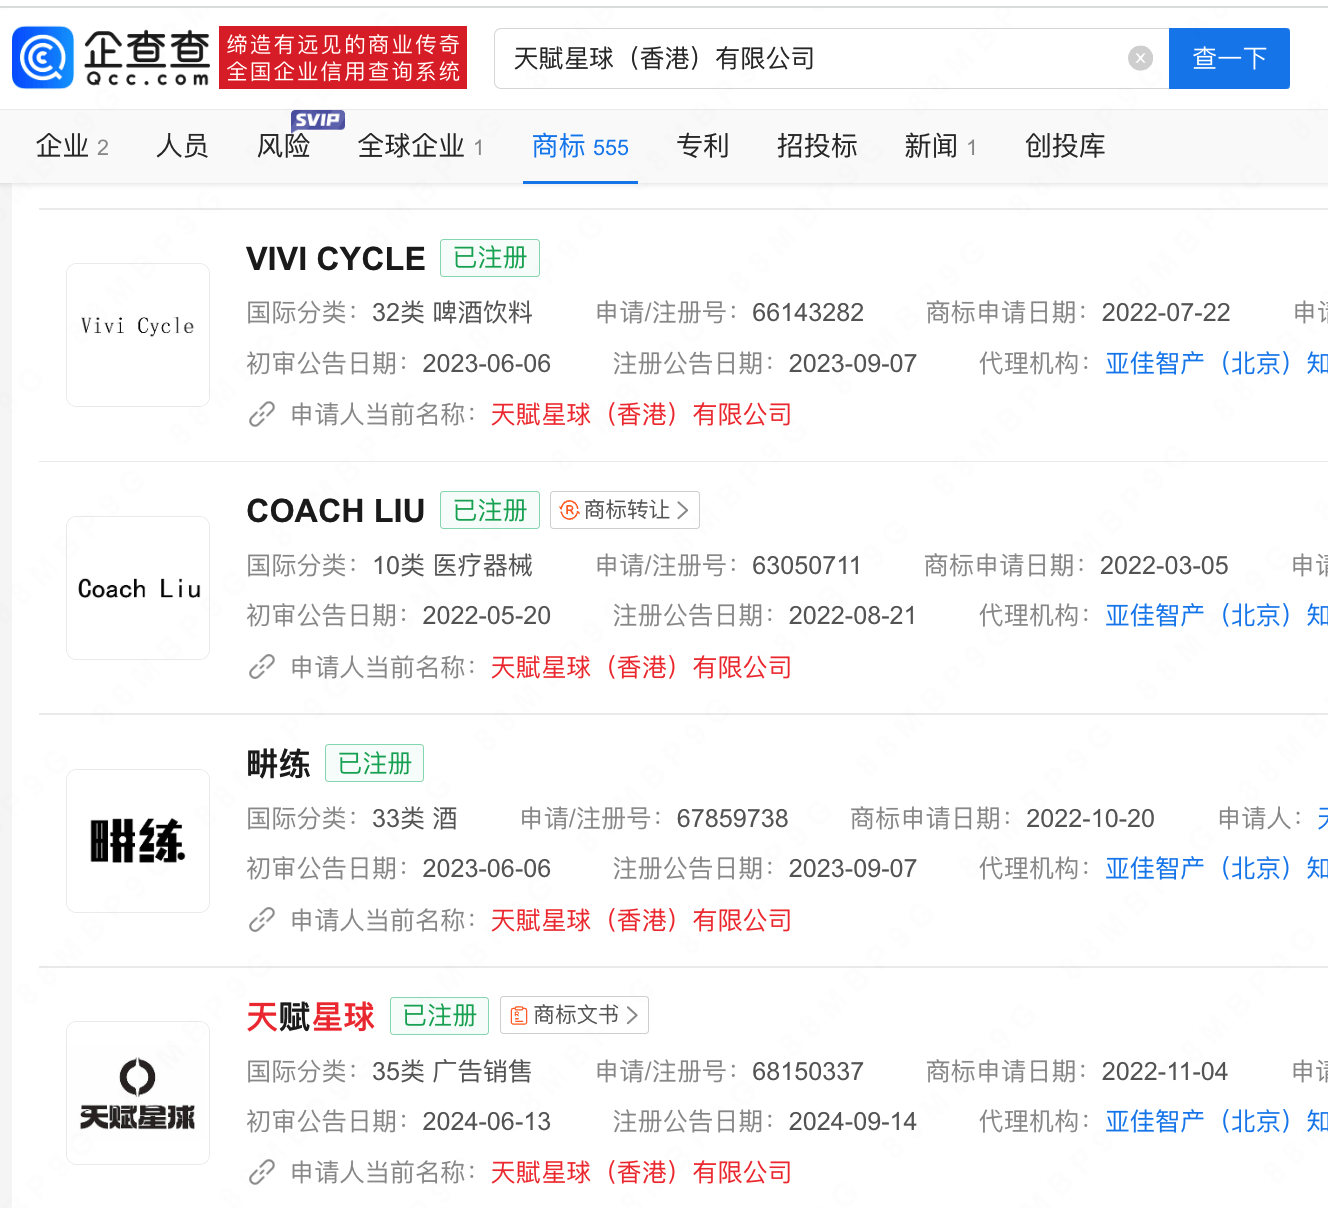1328x1208 pixels.
Task: Switch to the 全球企业 tab
Action: pos(421,146)
